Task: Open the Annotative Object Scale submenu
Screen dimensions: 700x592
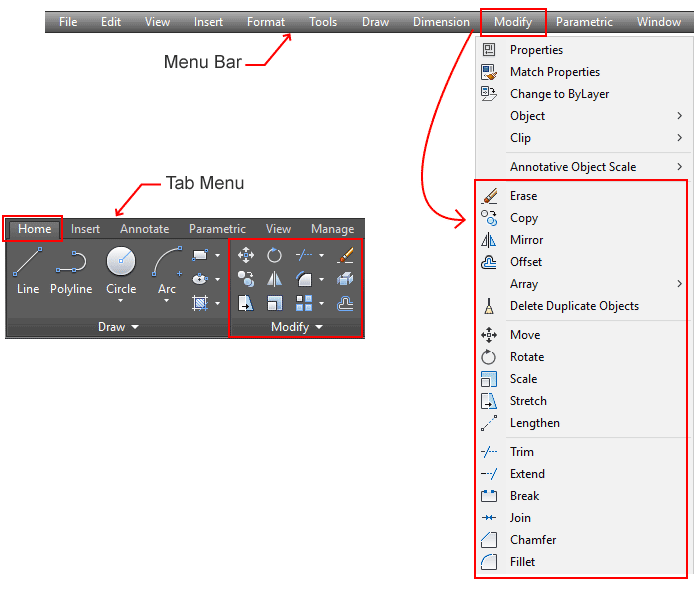Action: [x=583, y=167]
